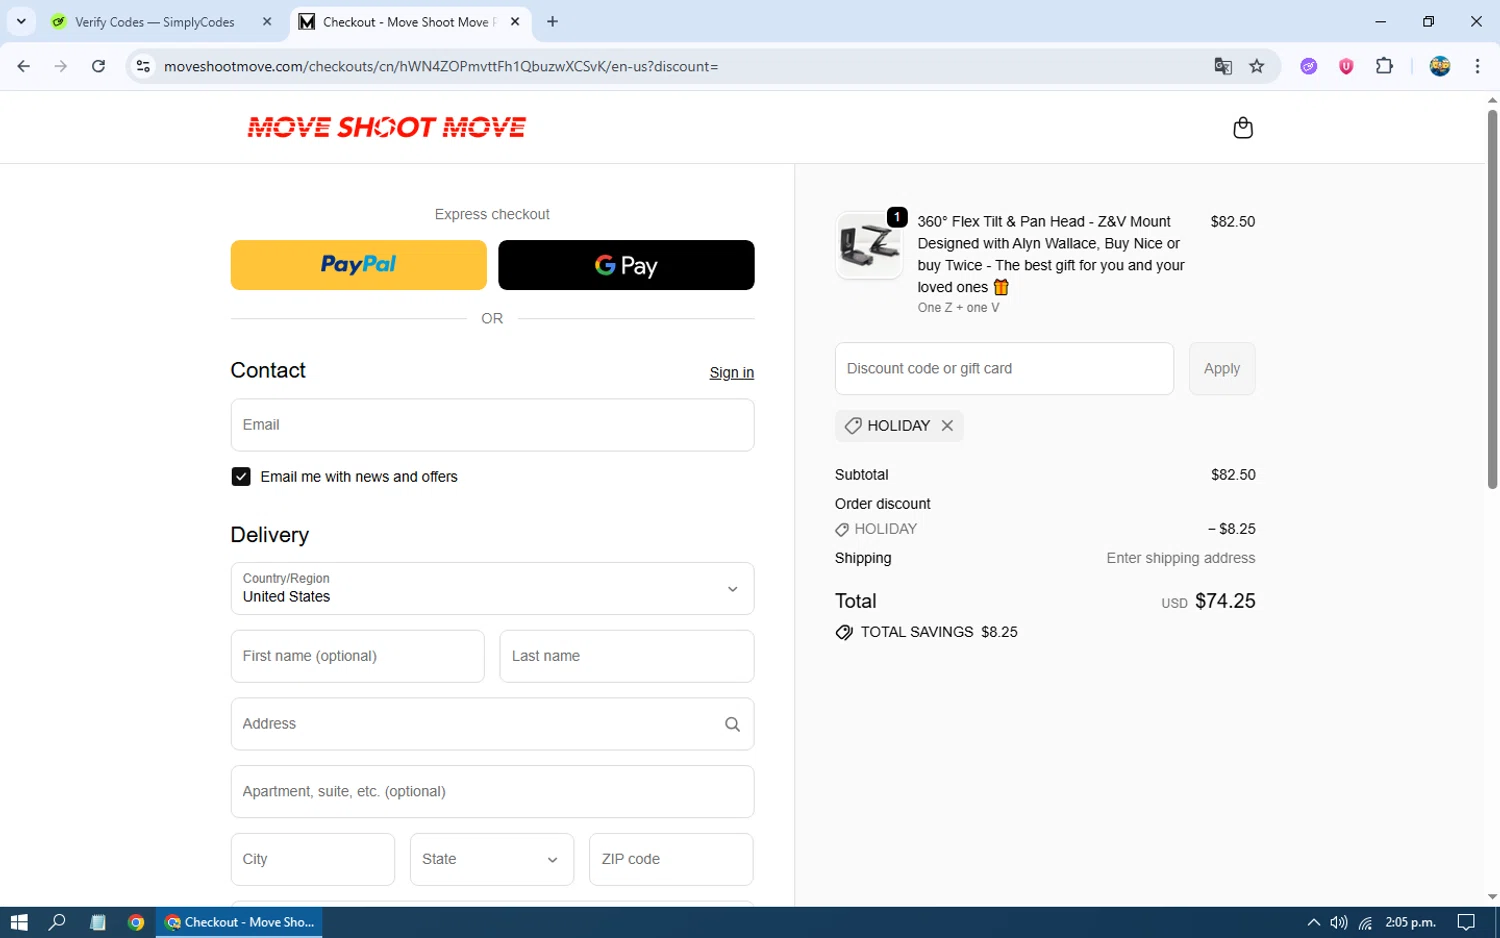Viewport: 1500px width, 938px height.
Task: Click the One Z + one V variant text
Action: 958,308
